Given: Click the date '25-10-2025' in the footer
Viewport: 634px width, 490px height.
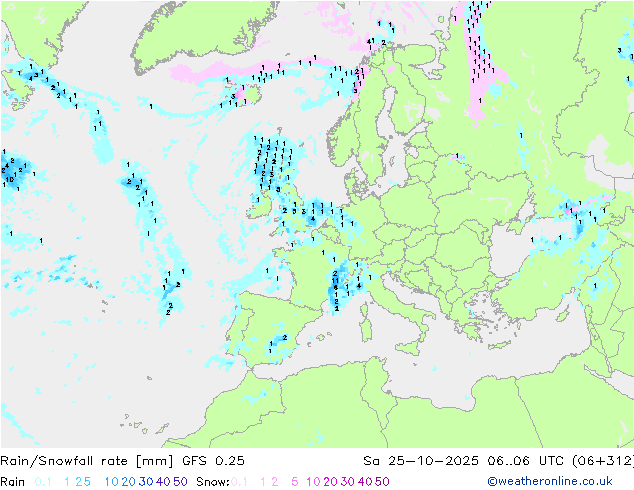Looking at the screenshot, I should 433,461.
